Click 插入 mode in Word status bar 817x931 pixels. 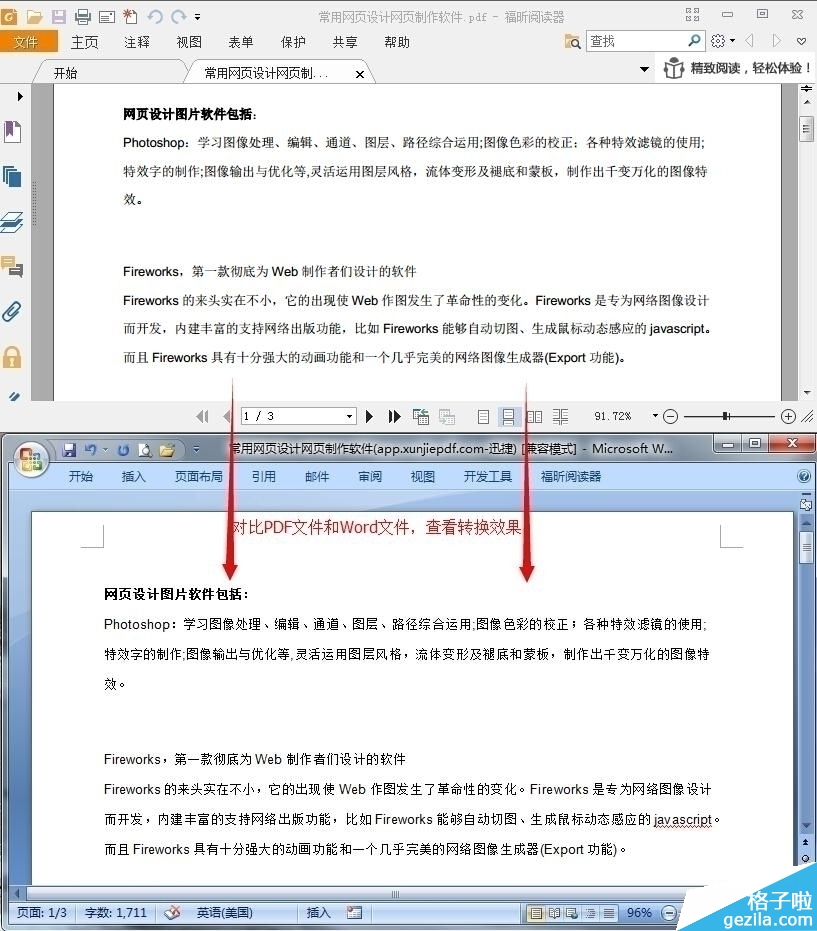318,913
